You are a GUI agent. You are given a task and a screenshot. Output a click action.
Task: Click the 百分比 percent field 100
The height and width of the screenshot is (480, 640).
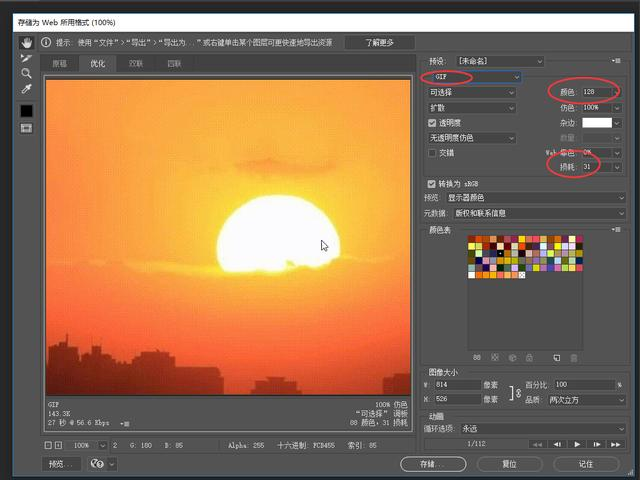tap(584, 384)
